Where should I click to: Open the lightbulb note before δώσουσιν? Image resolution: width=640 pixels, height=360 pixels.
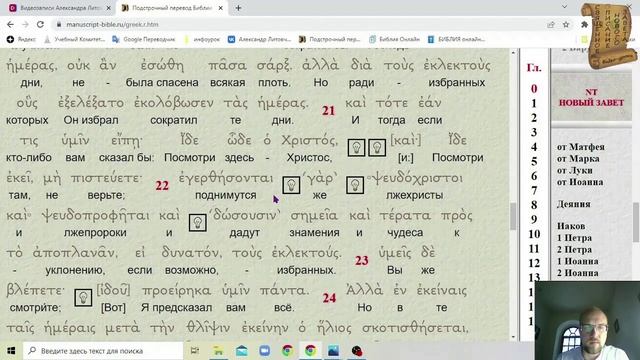pyautogui.click(x=198, y=222)
